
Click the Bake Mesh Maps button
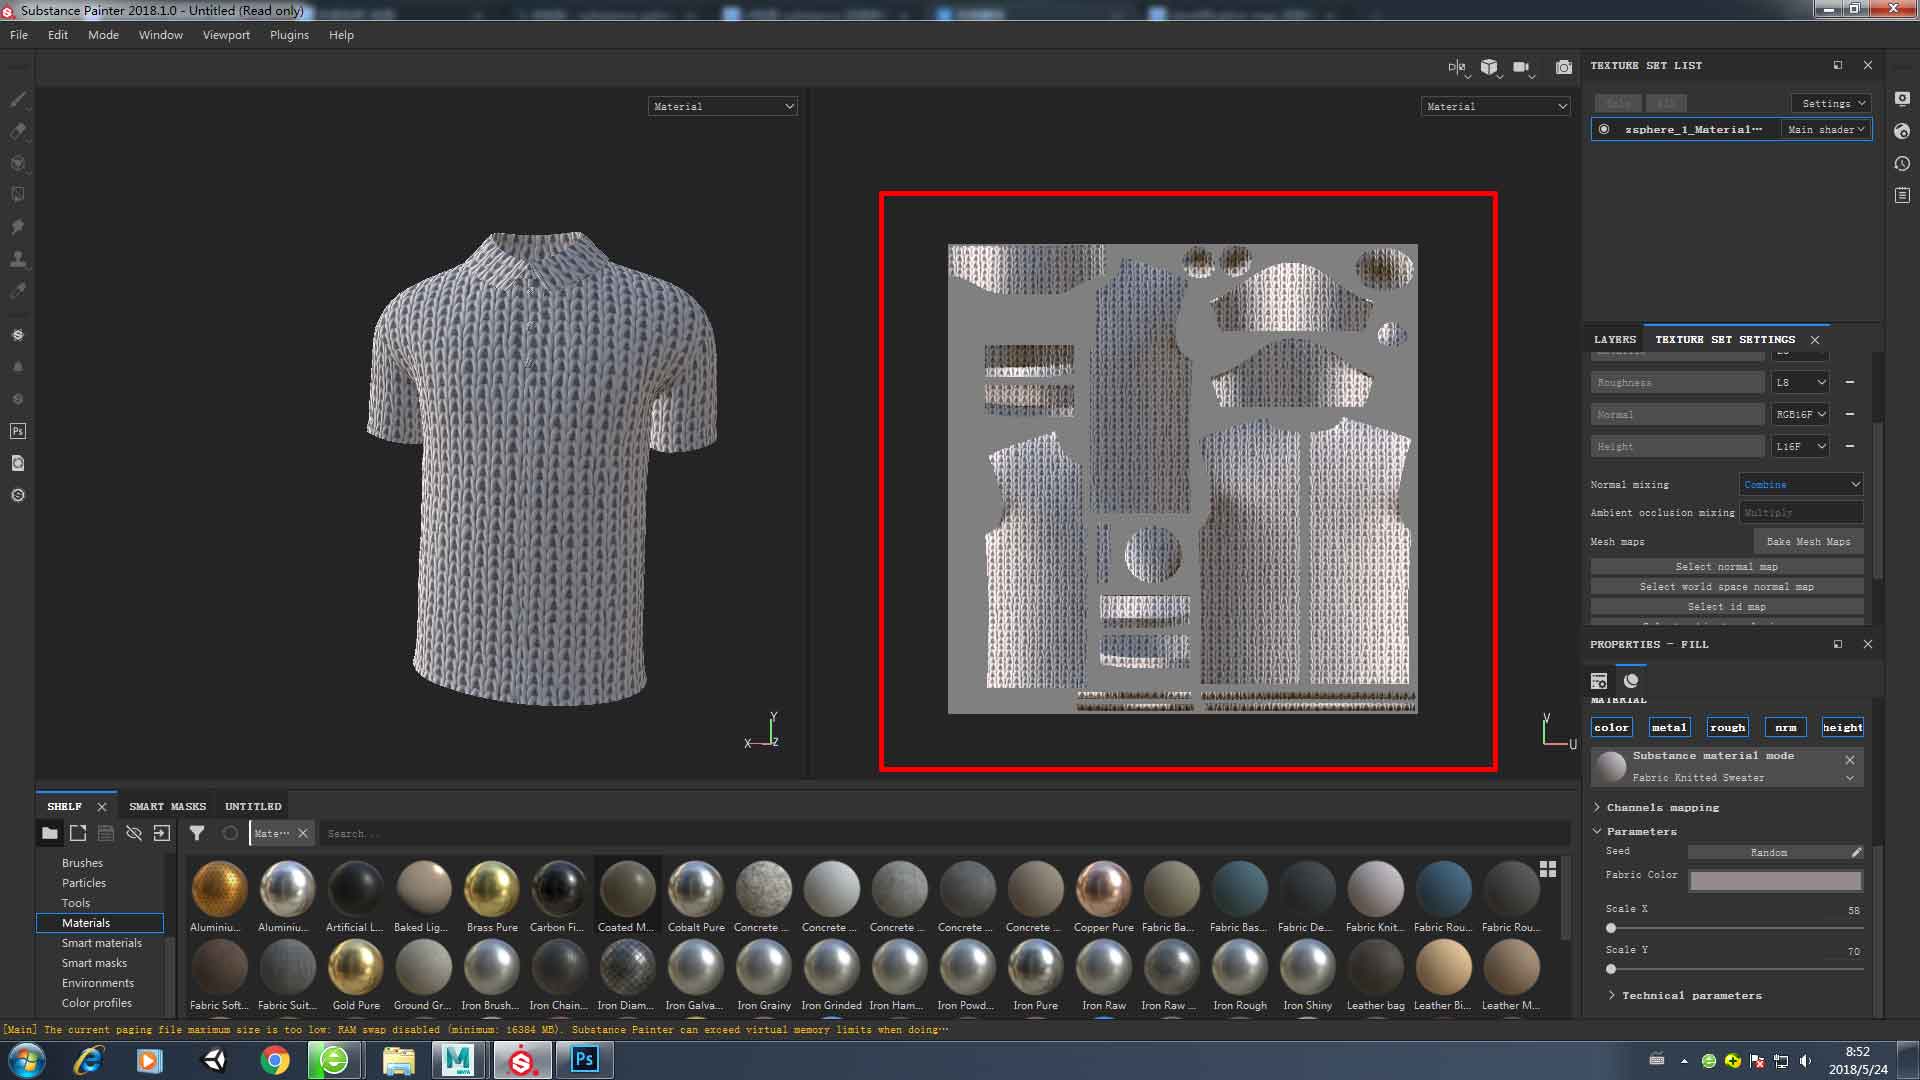[1808, 541]
